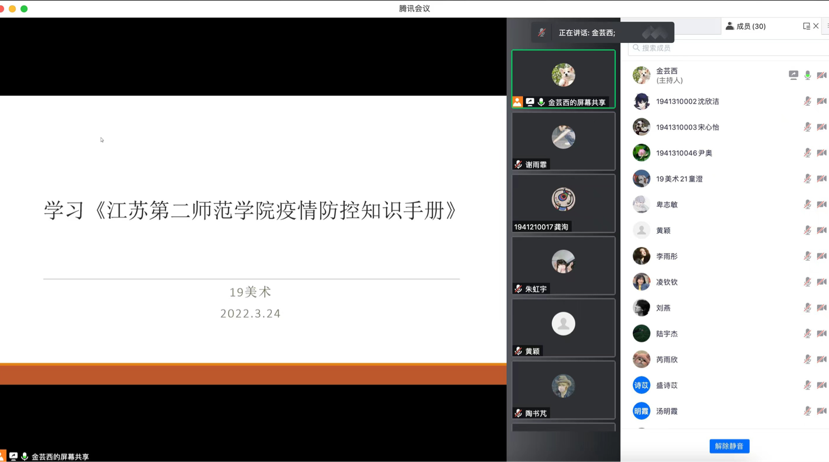The image size is (829, 462).
Task: Click 金芸西's green microphone icon in member list
Action: (x=808, y=75)
